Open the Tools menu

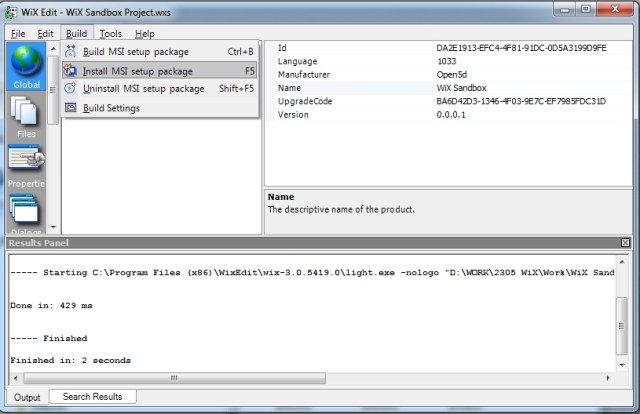pyautogui.click(x=111, y=33)
